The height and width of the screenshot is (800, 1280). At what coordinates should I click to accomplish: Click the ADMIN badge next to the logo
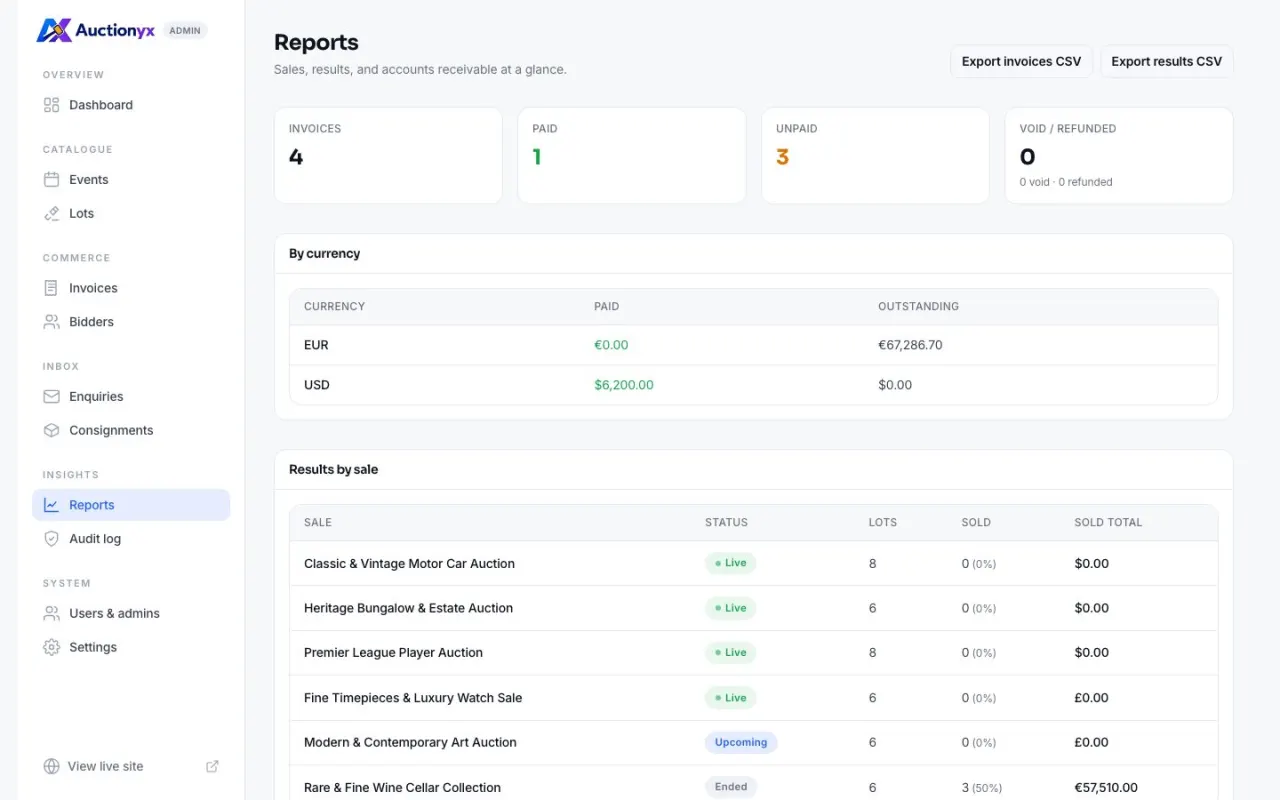185,31
